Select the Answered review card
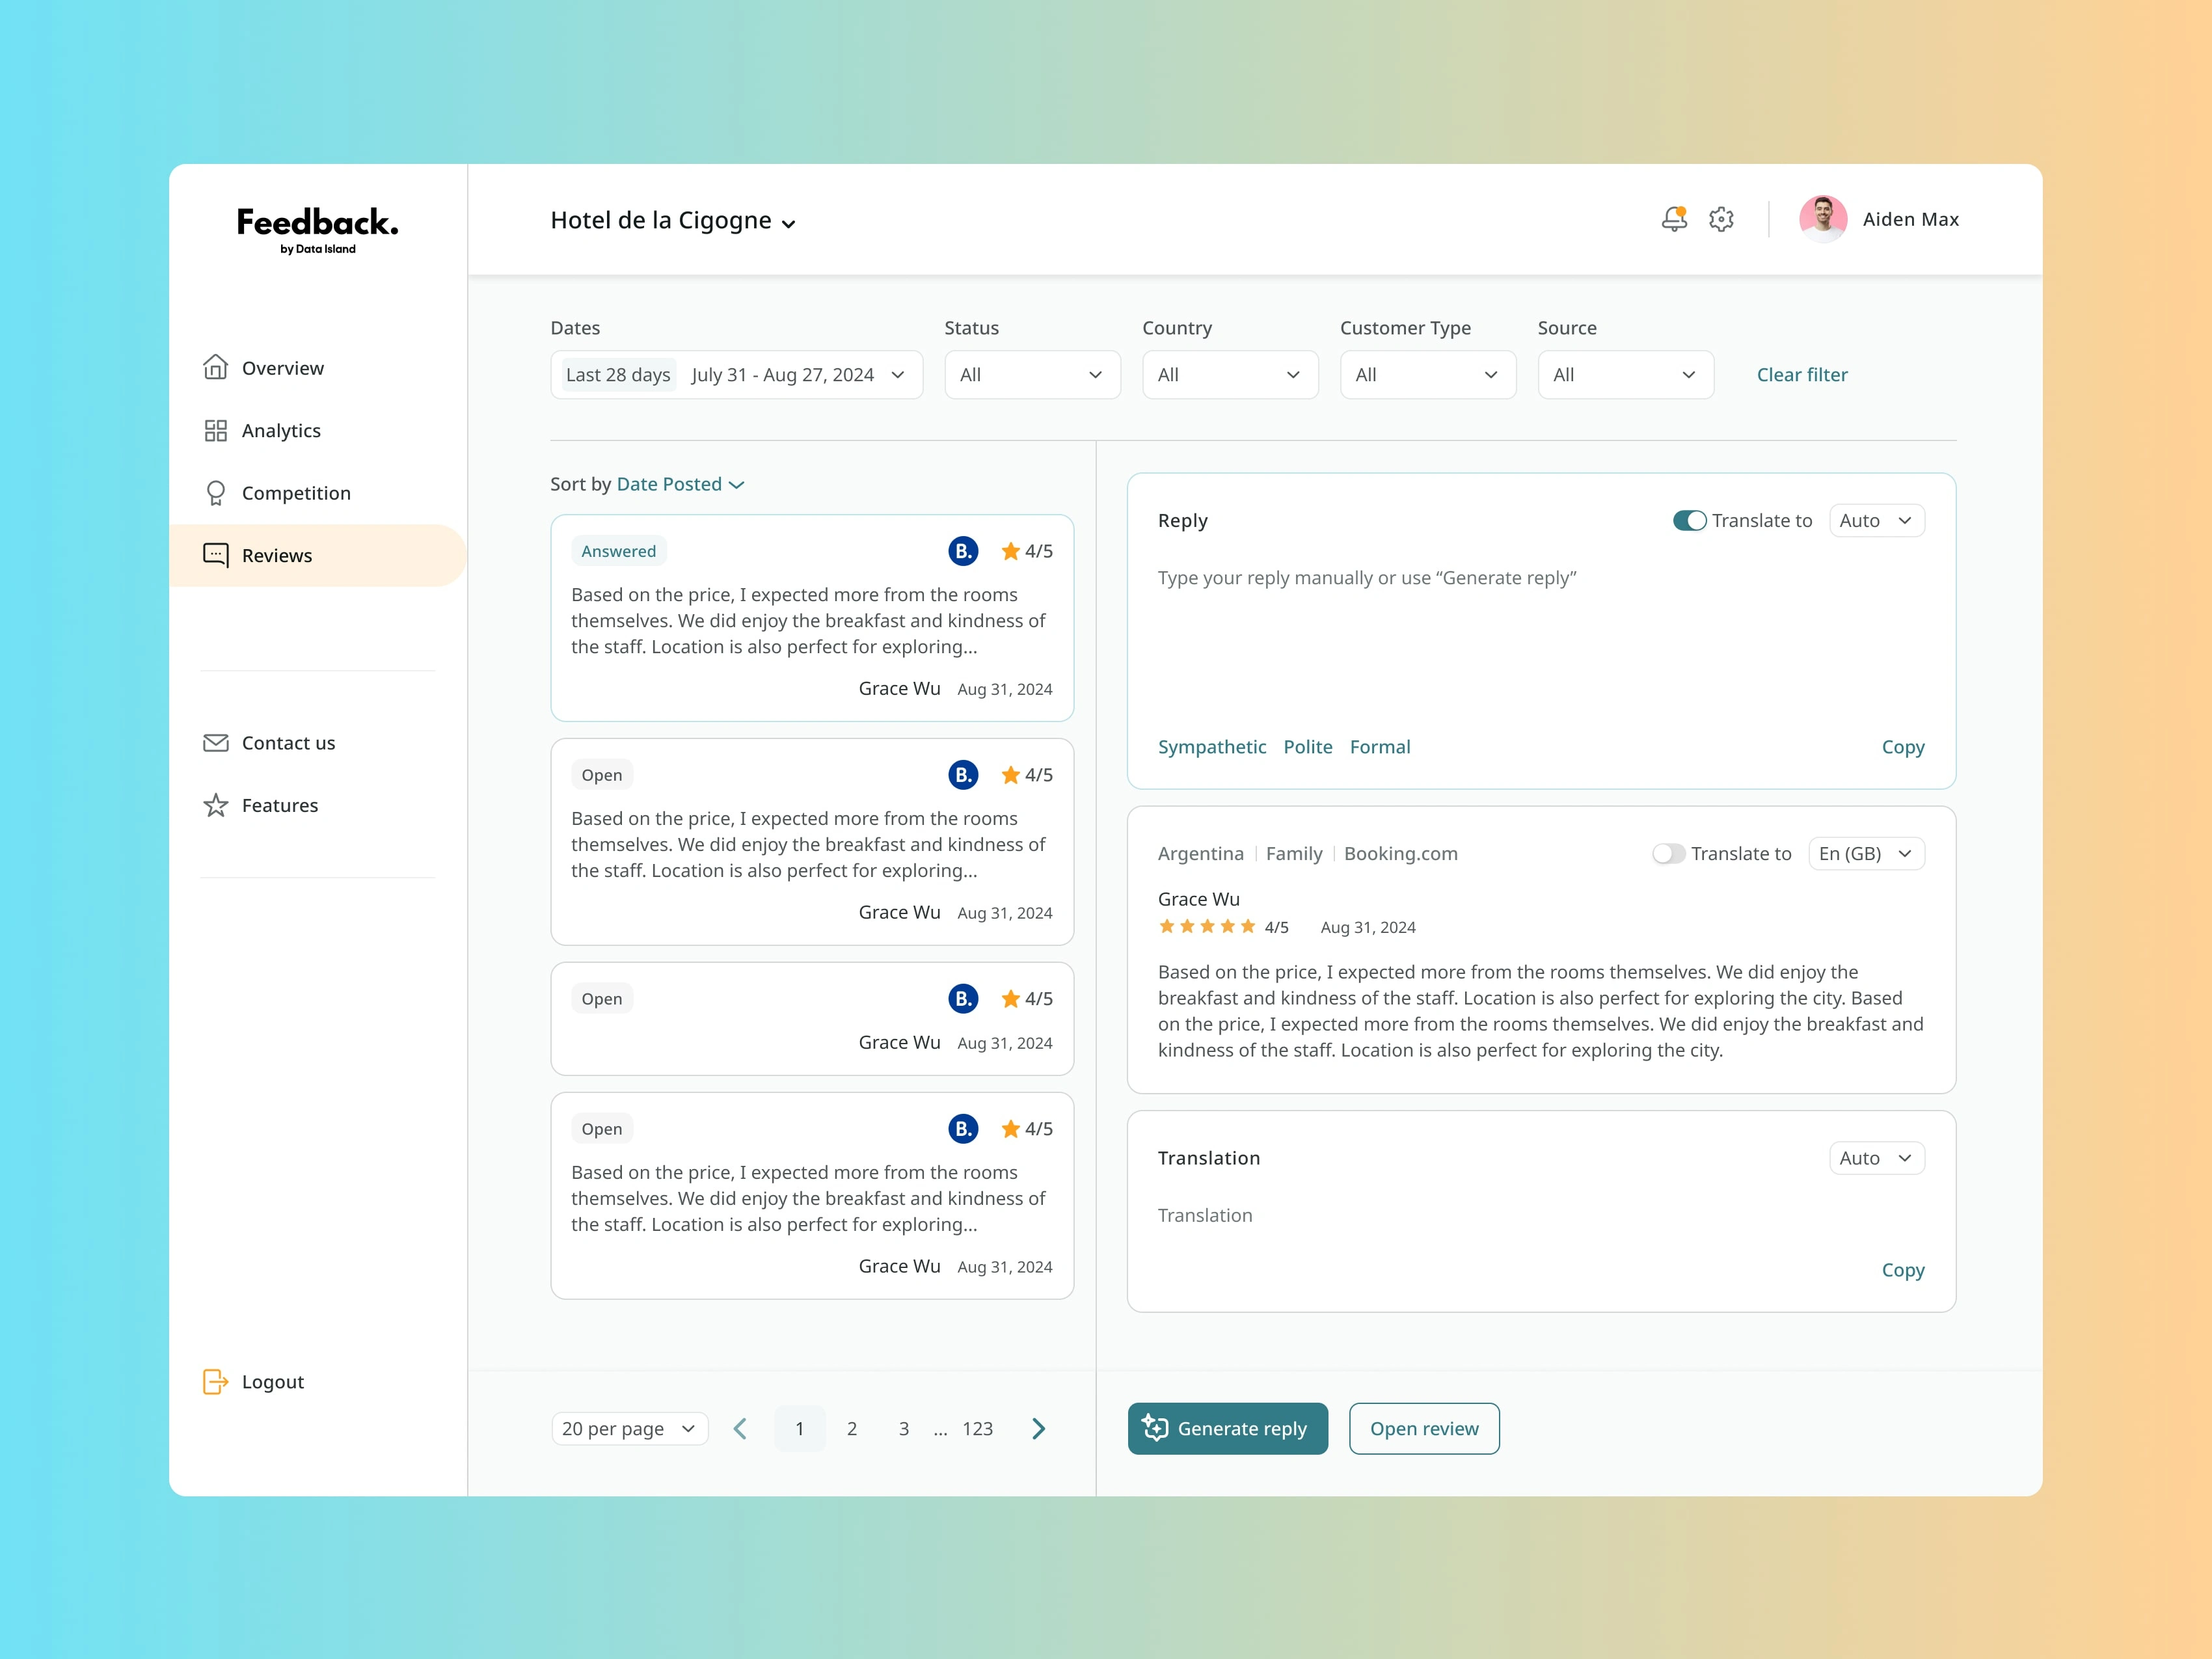The height and width of the screenshot is (1659, 2212). [812, 618]
